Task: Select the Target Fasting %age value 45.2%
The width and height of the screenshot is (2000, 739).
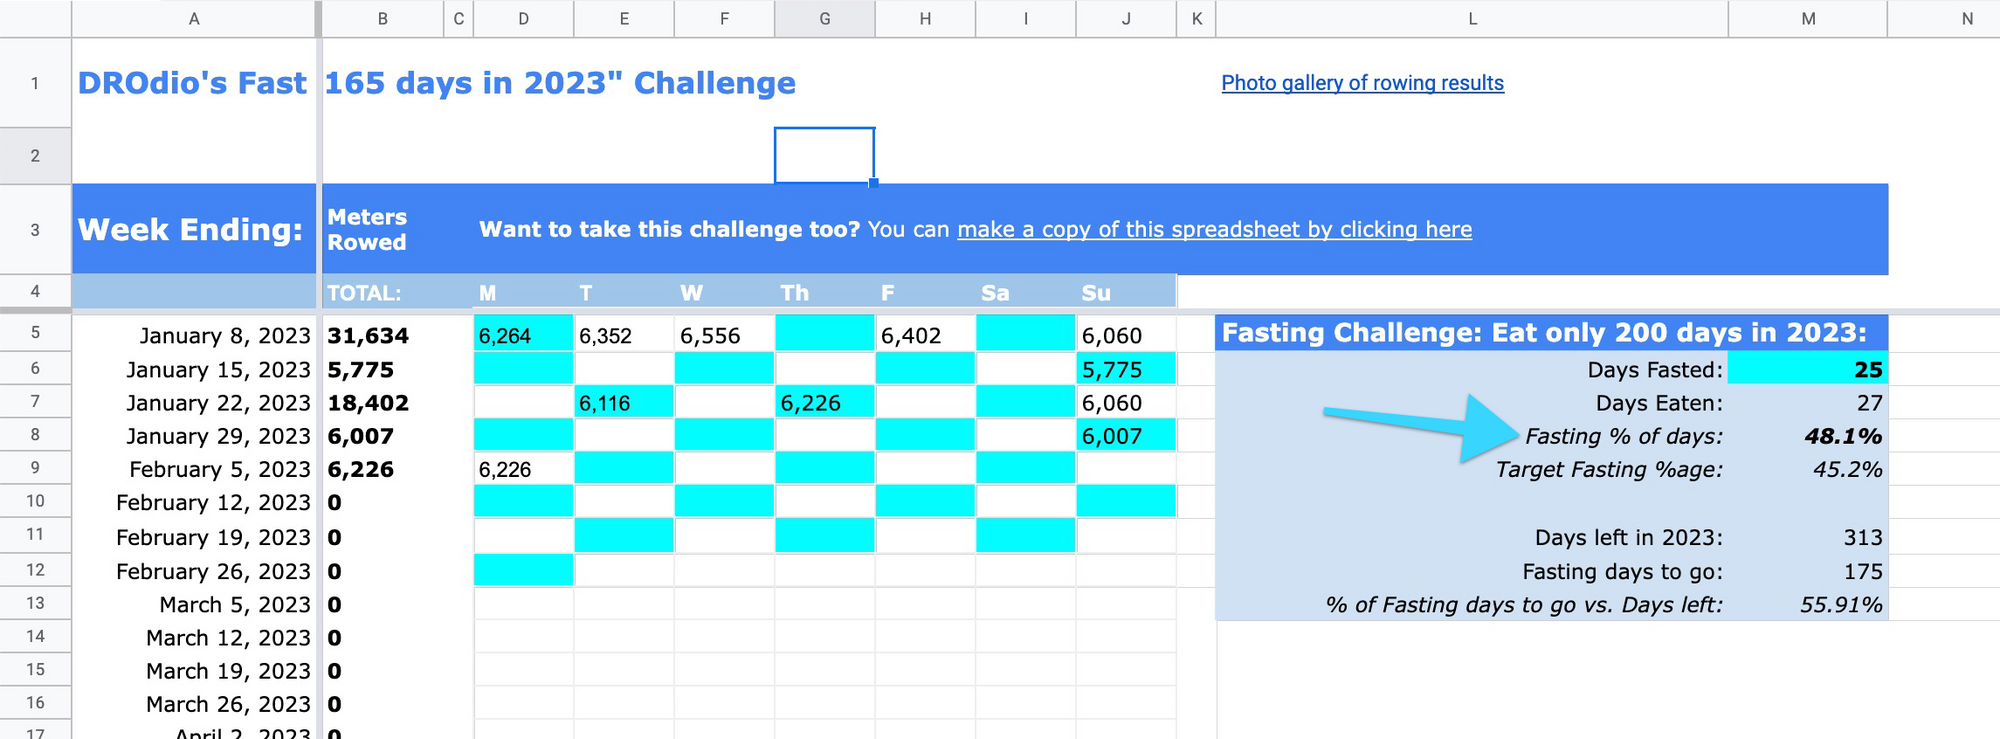Action: click(1847, 469)
